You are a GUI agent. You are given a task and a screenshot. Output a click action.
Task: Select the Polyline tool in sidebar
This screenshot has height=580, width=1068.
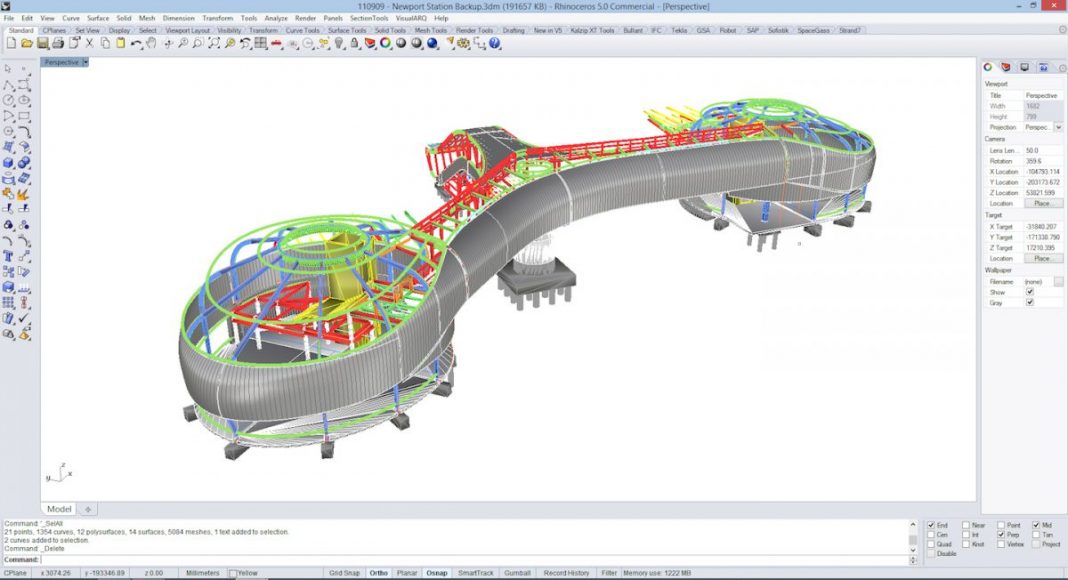(8, 85)
